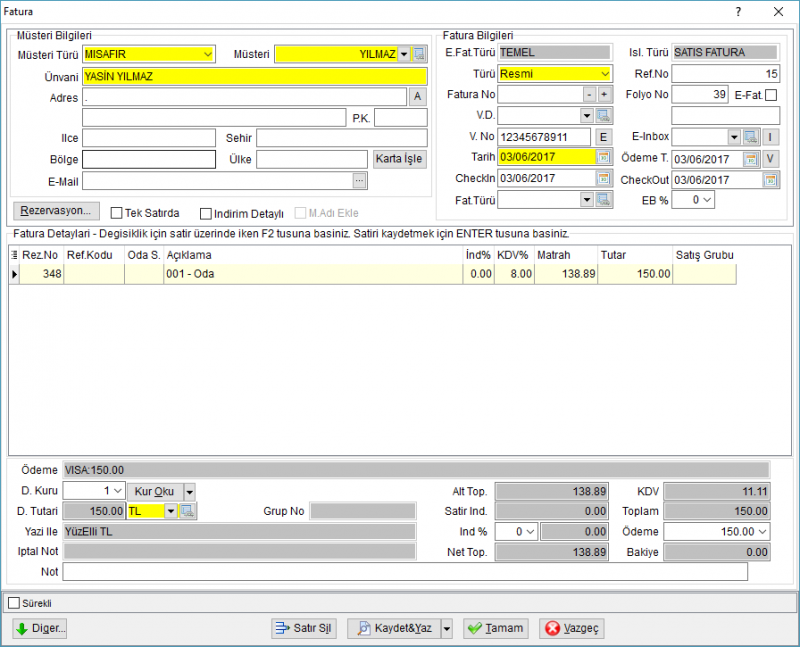Image resolution: width=800 pixels, height=647 pixels.
Task: Open the E-Inbox lookup icon
Action: (x=751, y=137)
